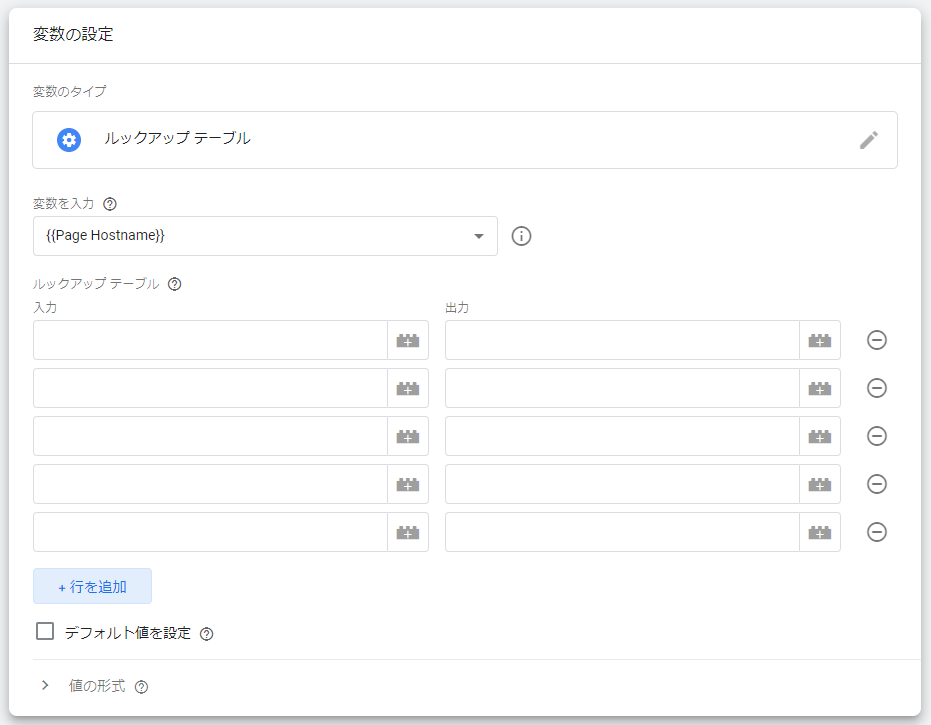Expand the 値の形式 section
Image resolution: width=931 pixels, height=725 pixels.
coord(45,686)
